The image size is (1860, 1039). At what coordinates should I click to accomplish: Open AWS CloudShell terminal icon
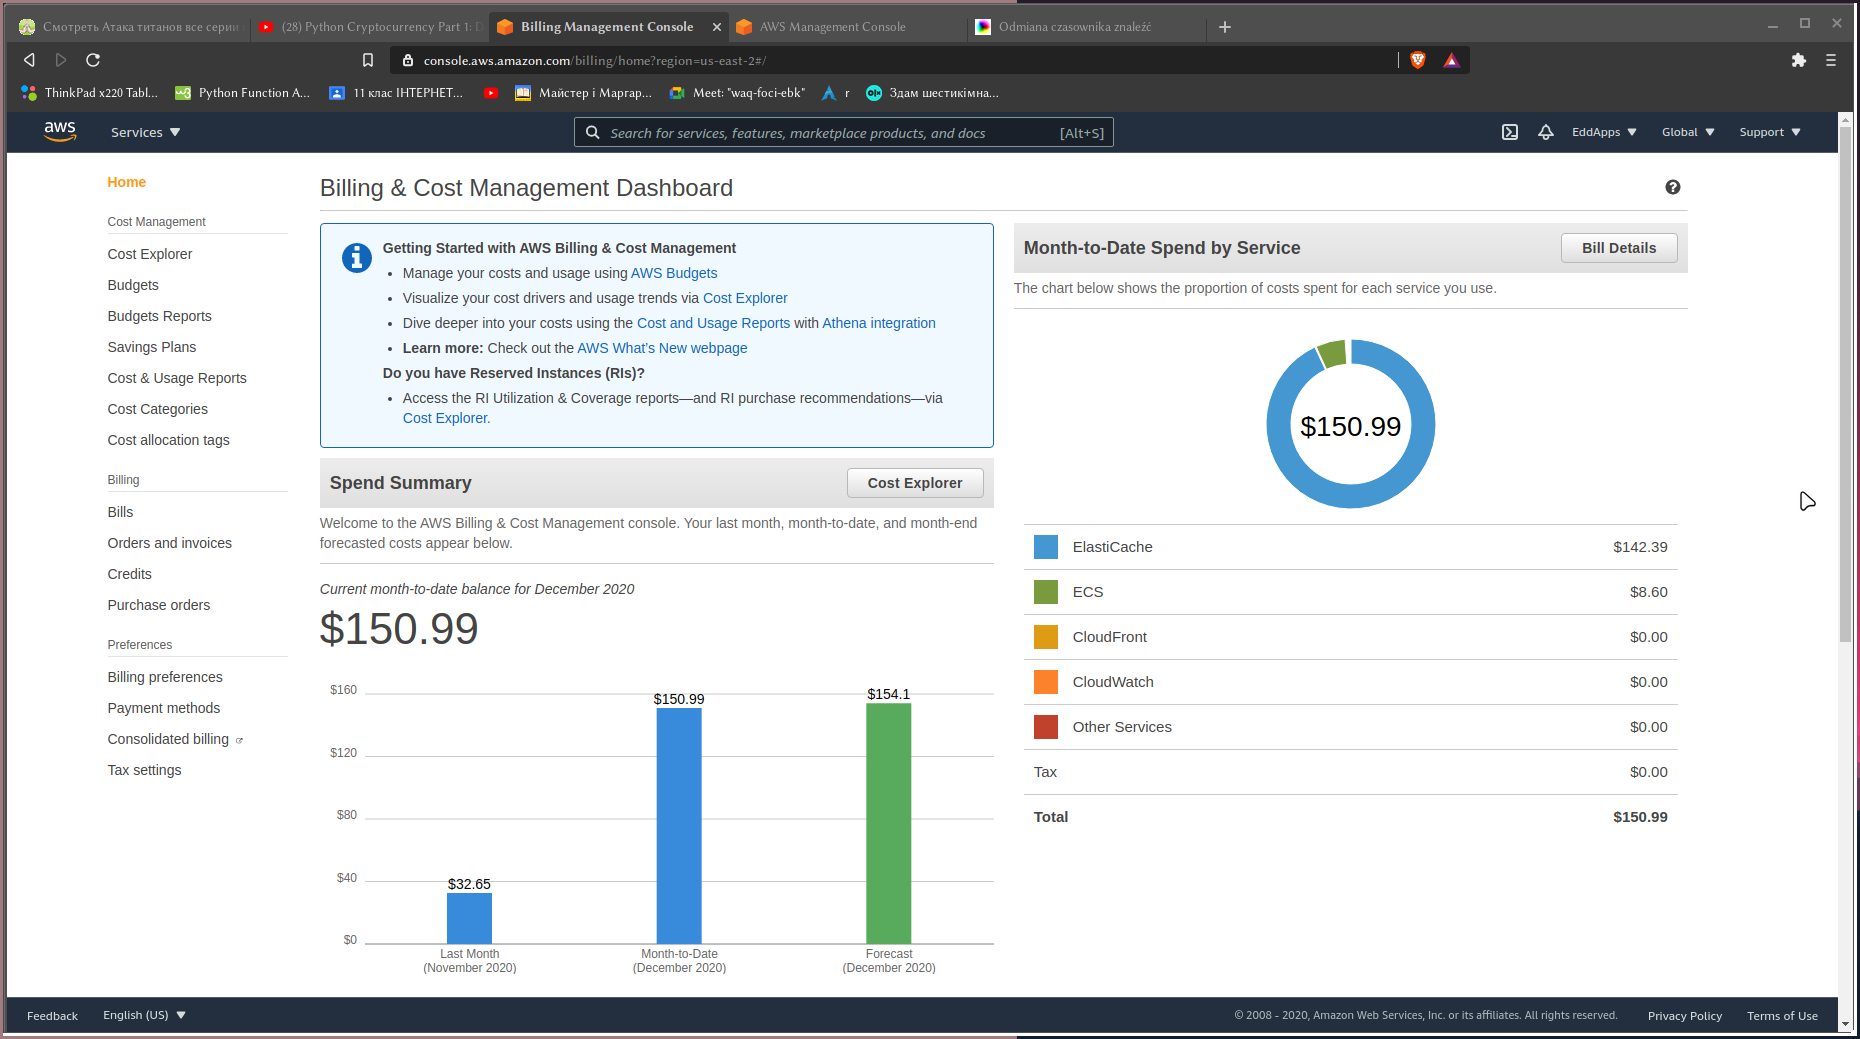1510,132
